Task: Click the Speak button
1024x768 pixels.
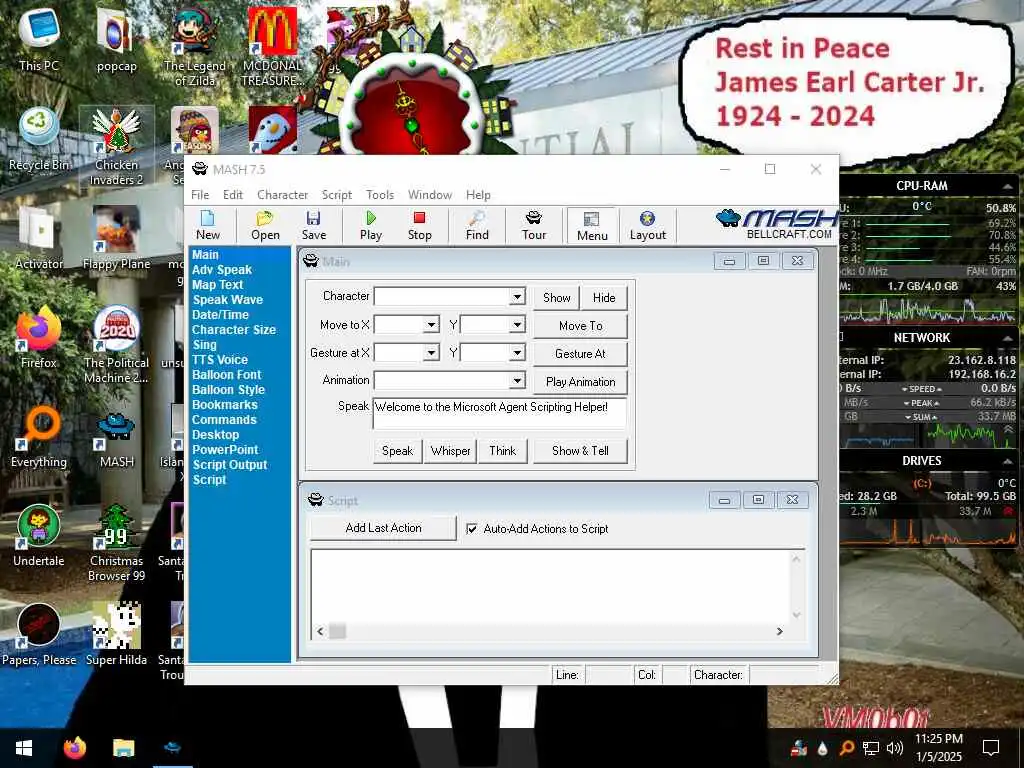Action: (x=397, y=451)
